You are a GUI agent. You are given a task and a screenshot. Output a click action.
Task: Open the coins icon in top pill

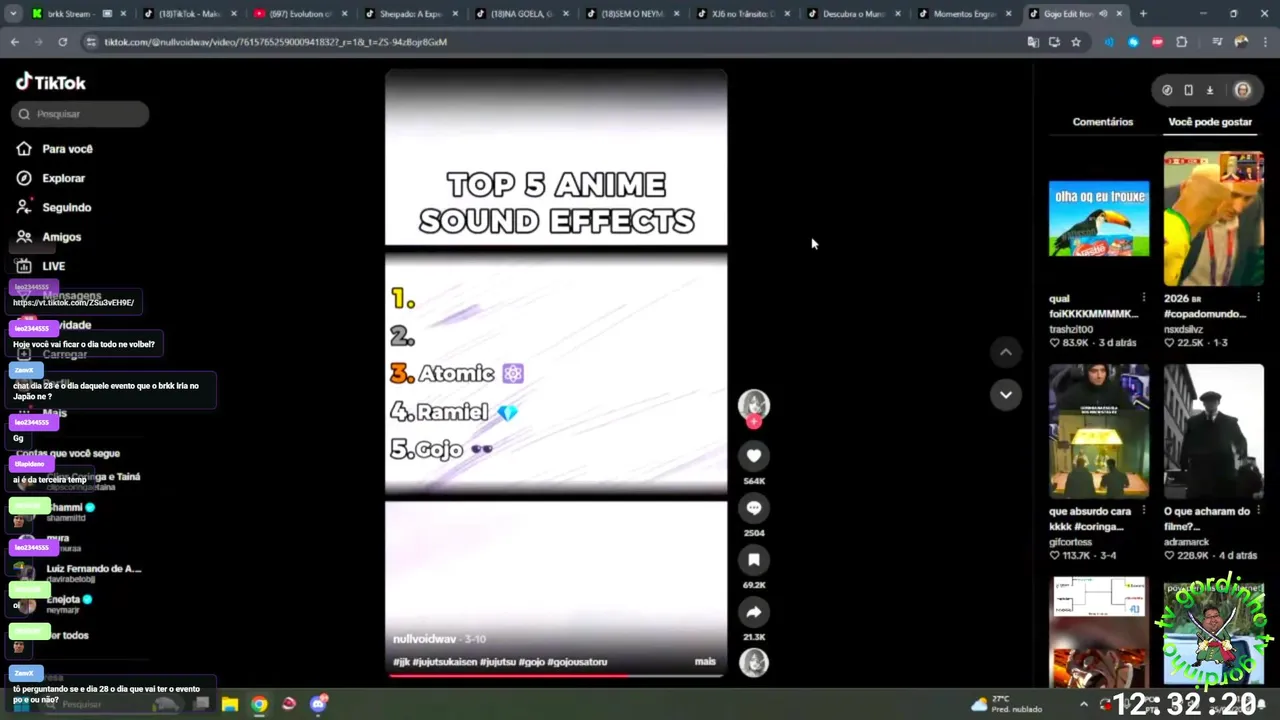(1167, 90)
